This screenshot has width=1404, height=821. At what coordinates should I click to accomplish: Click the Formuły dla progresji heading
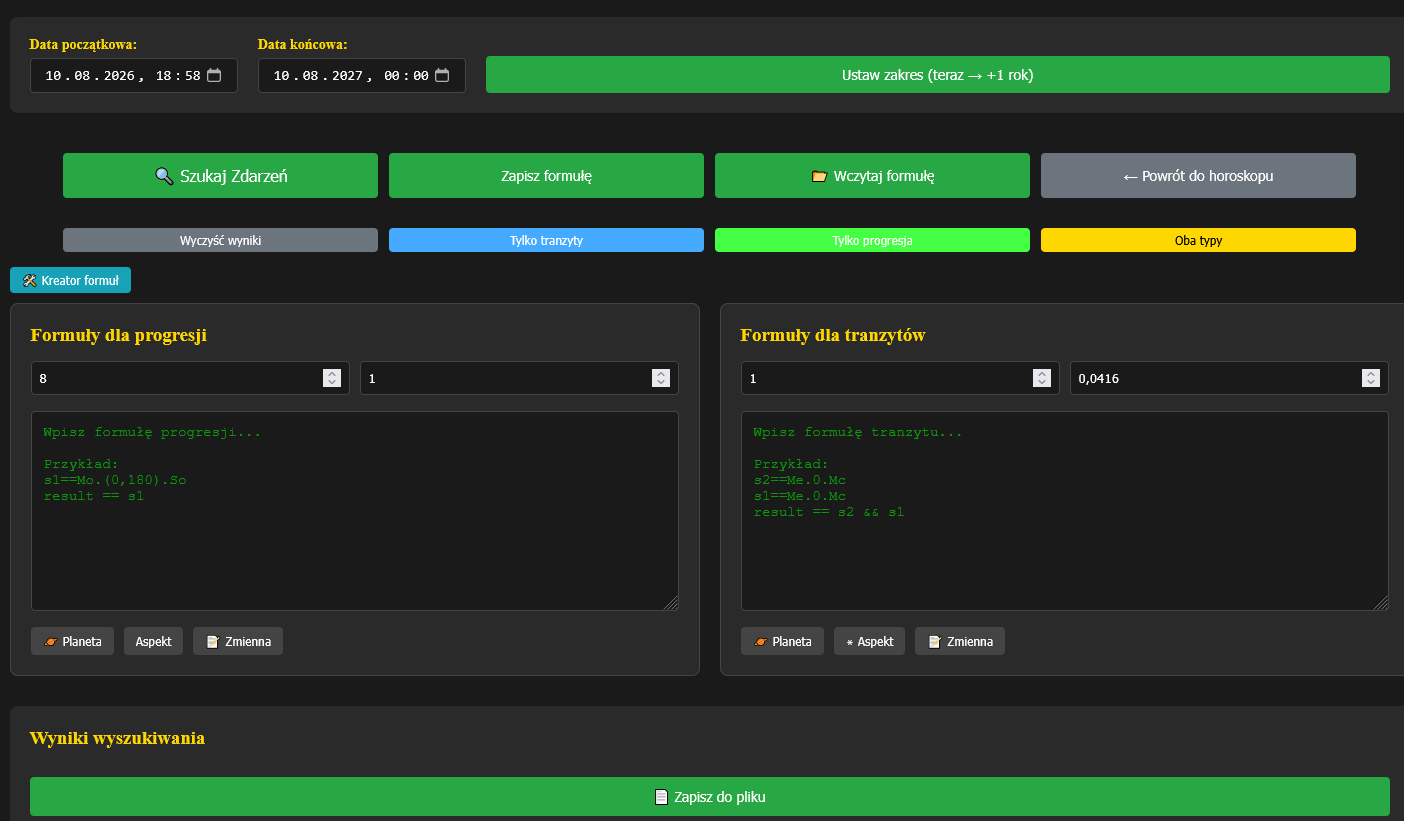119,335
